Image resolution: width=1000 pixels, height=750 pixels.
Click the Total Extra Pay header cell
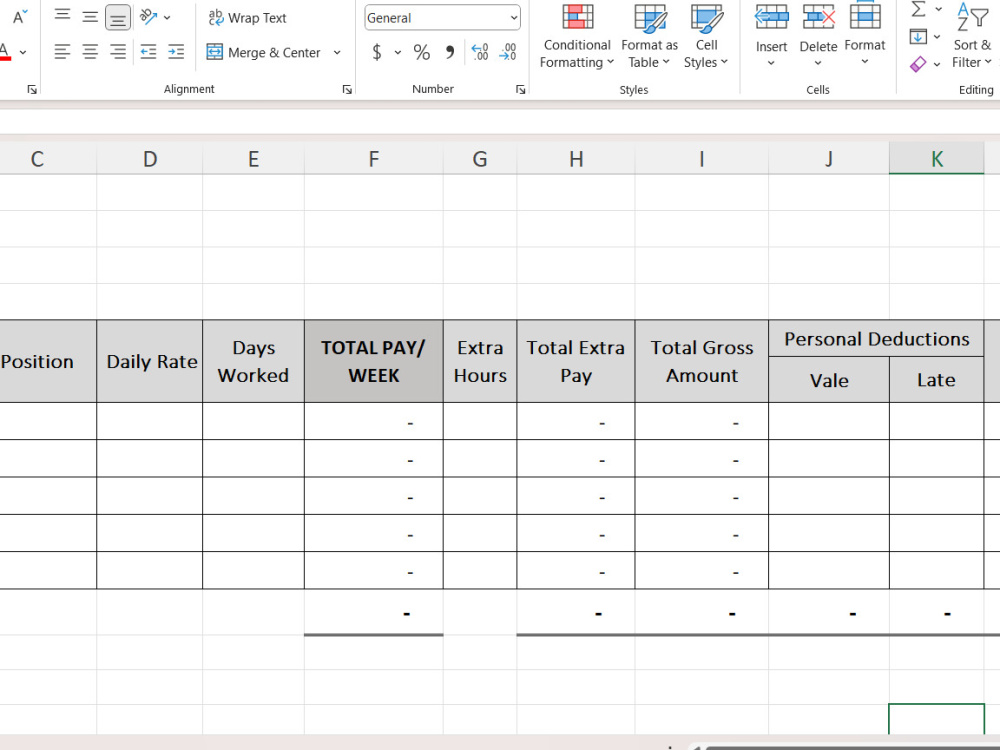point(576,362)
